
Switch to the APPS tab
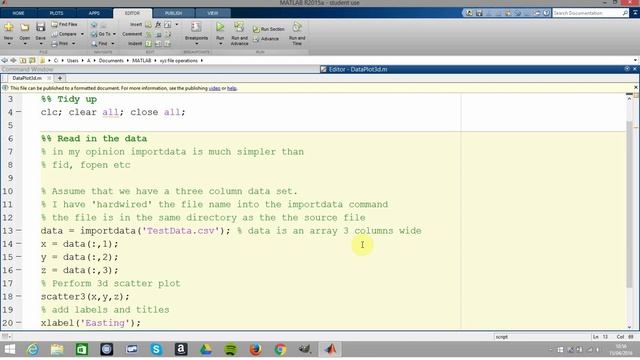point(94,13)
